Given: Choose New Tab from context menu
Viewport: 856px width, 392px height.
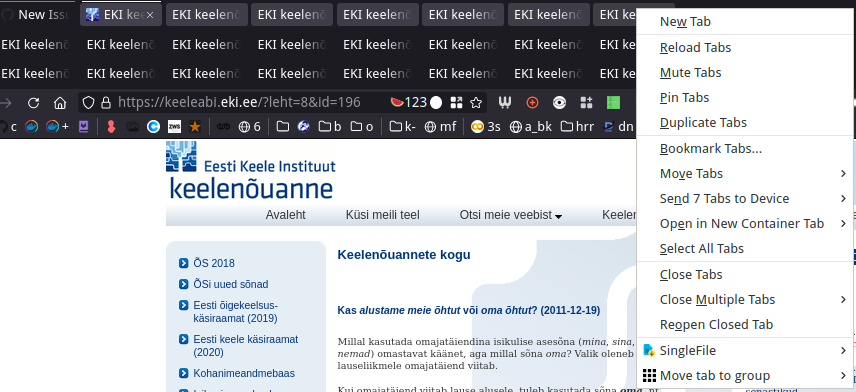Looking at the screenshot, I should pos(746,22).
